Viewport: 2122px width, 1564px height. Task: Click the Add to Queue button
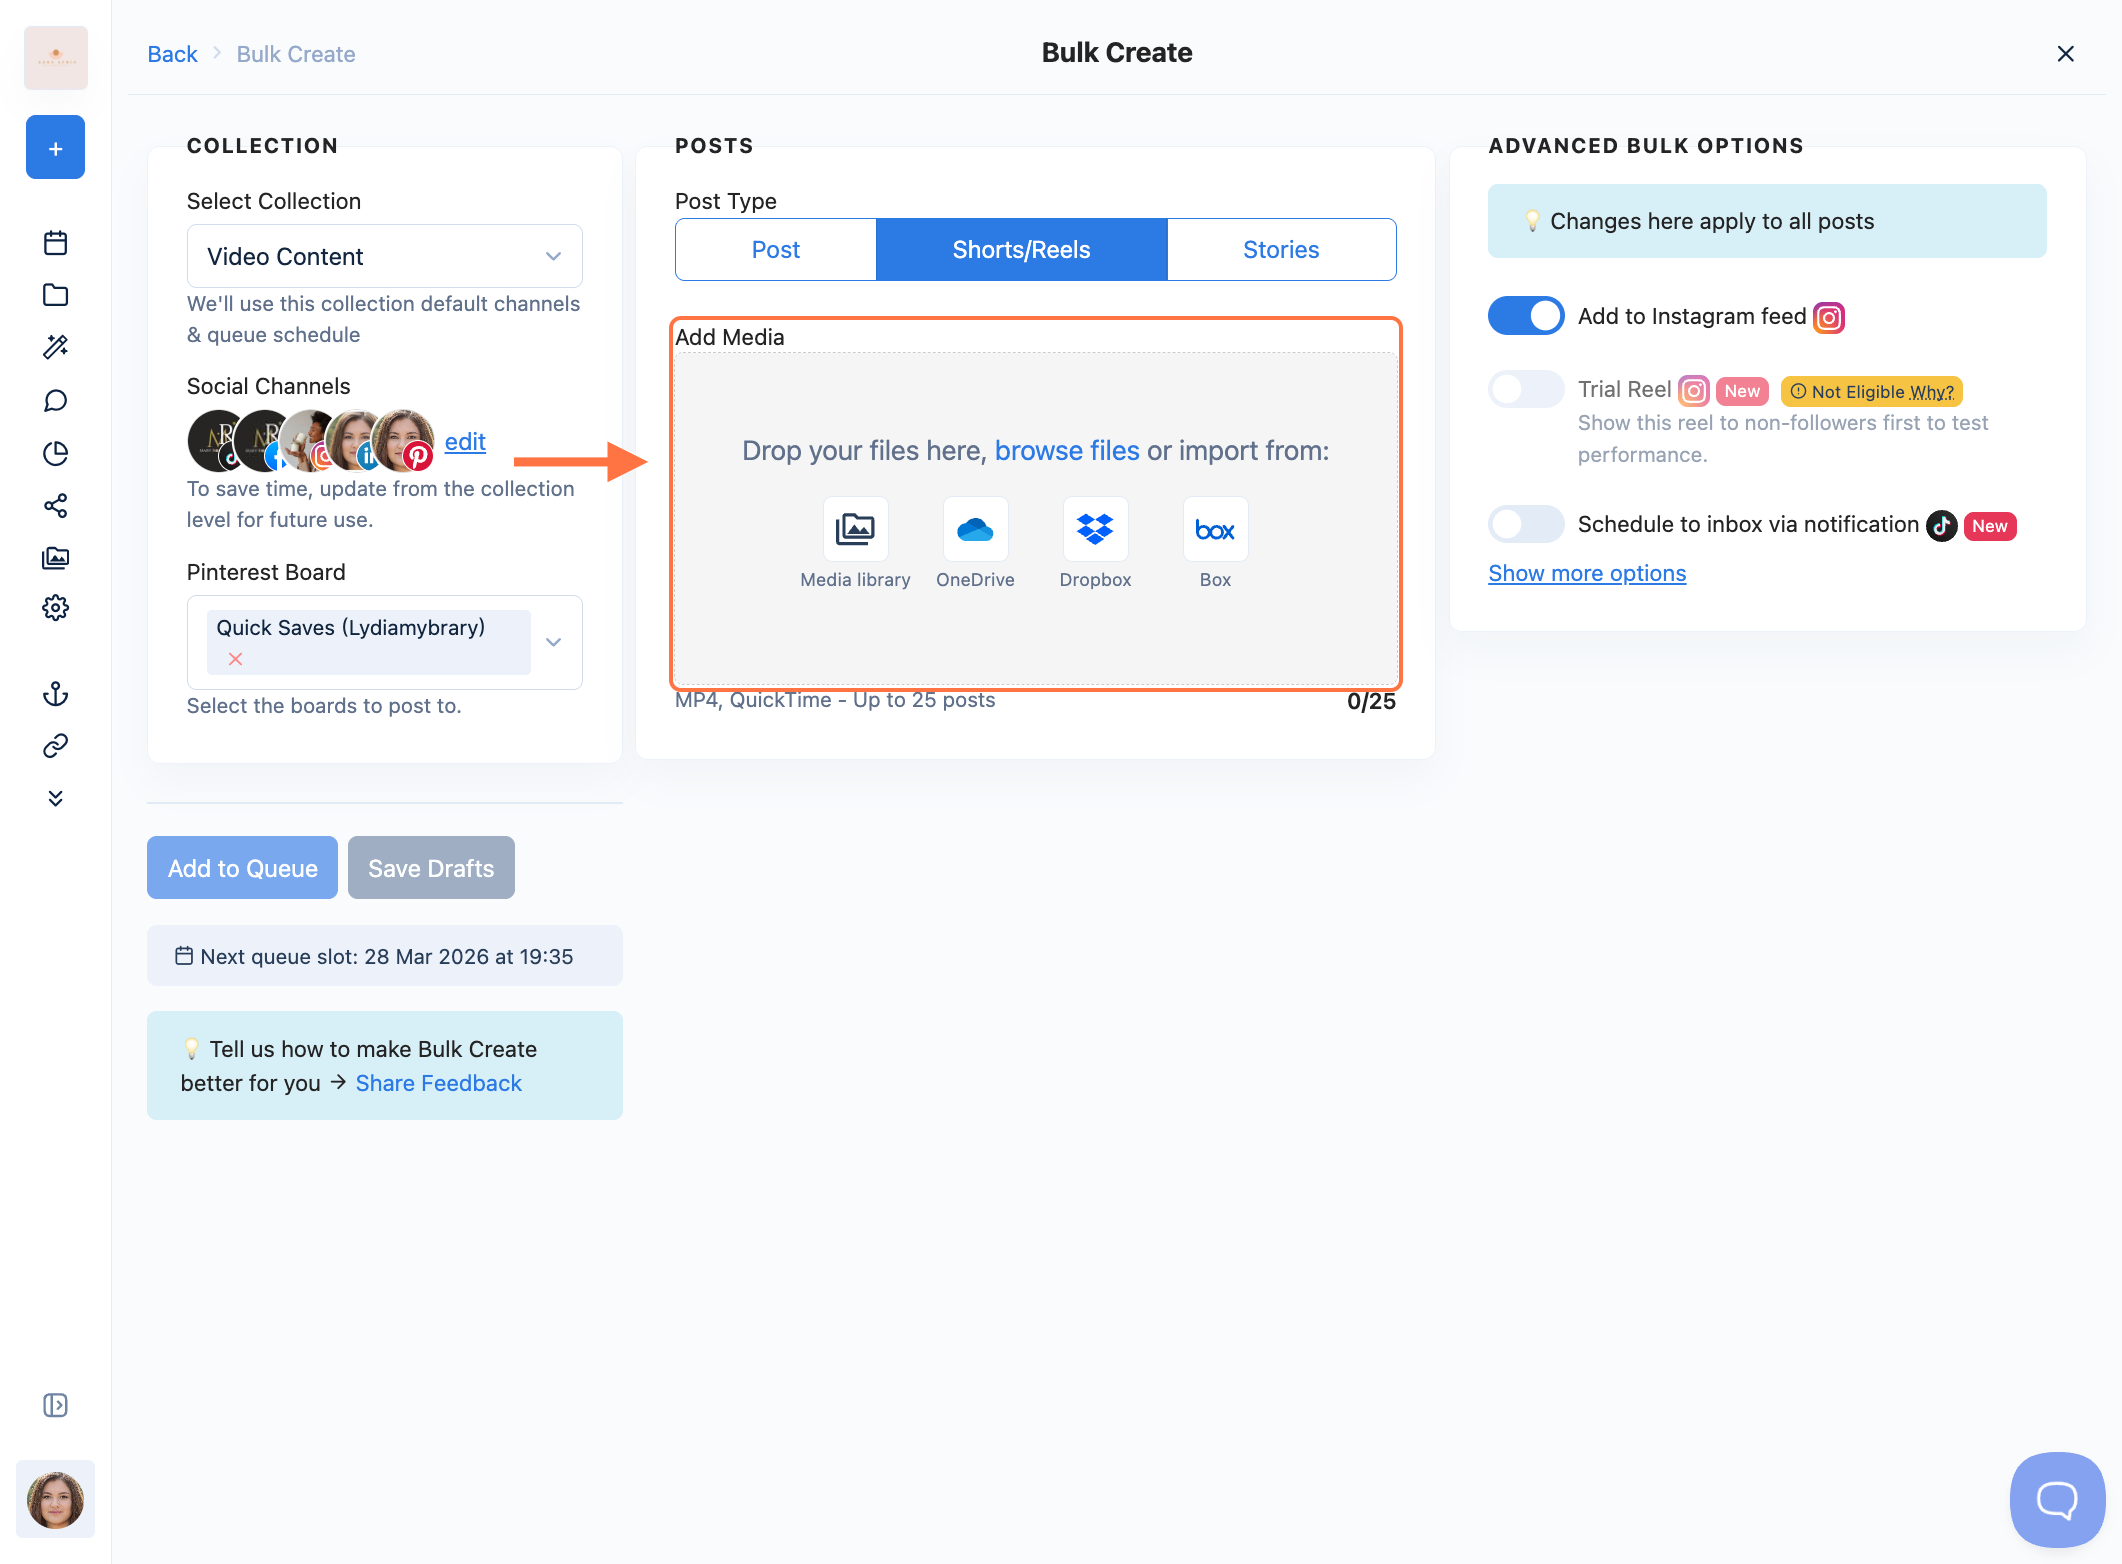coord(242,868)
